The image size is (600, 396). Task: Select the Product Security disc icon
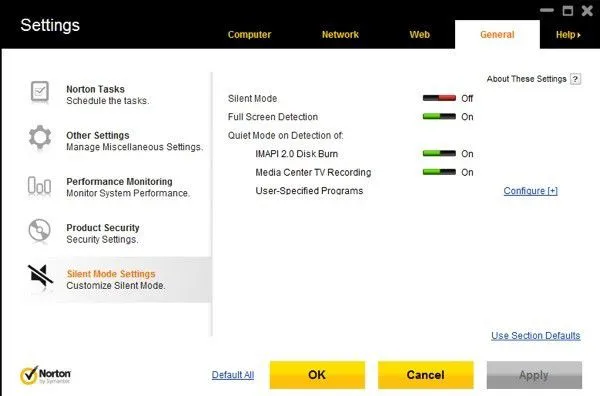(39, 230)
